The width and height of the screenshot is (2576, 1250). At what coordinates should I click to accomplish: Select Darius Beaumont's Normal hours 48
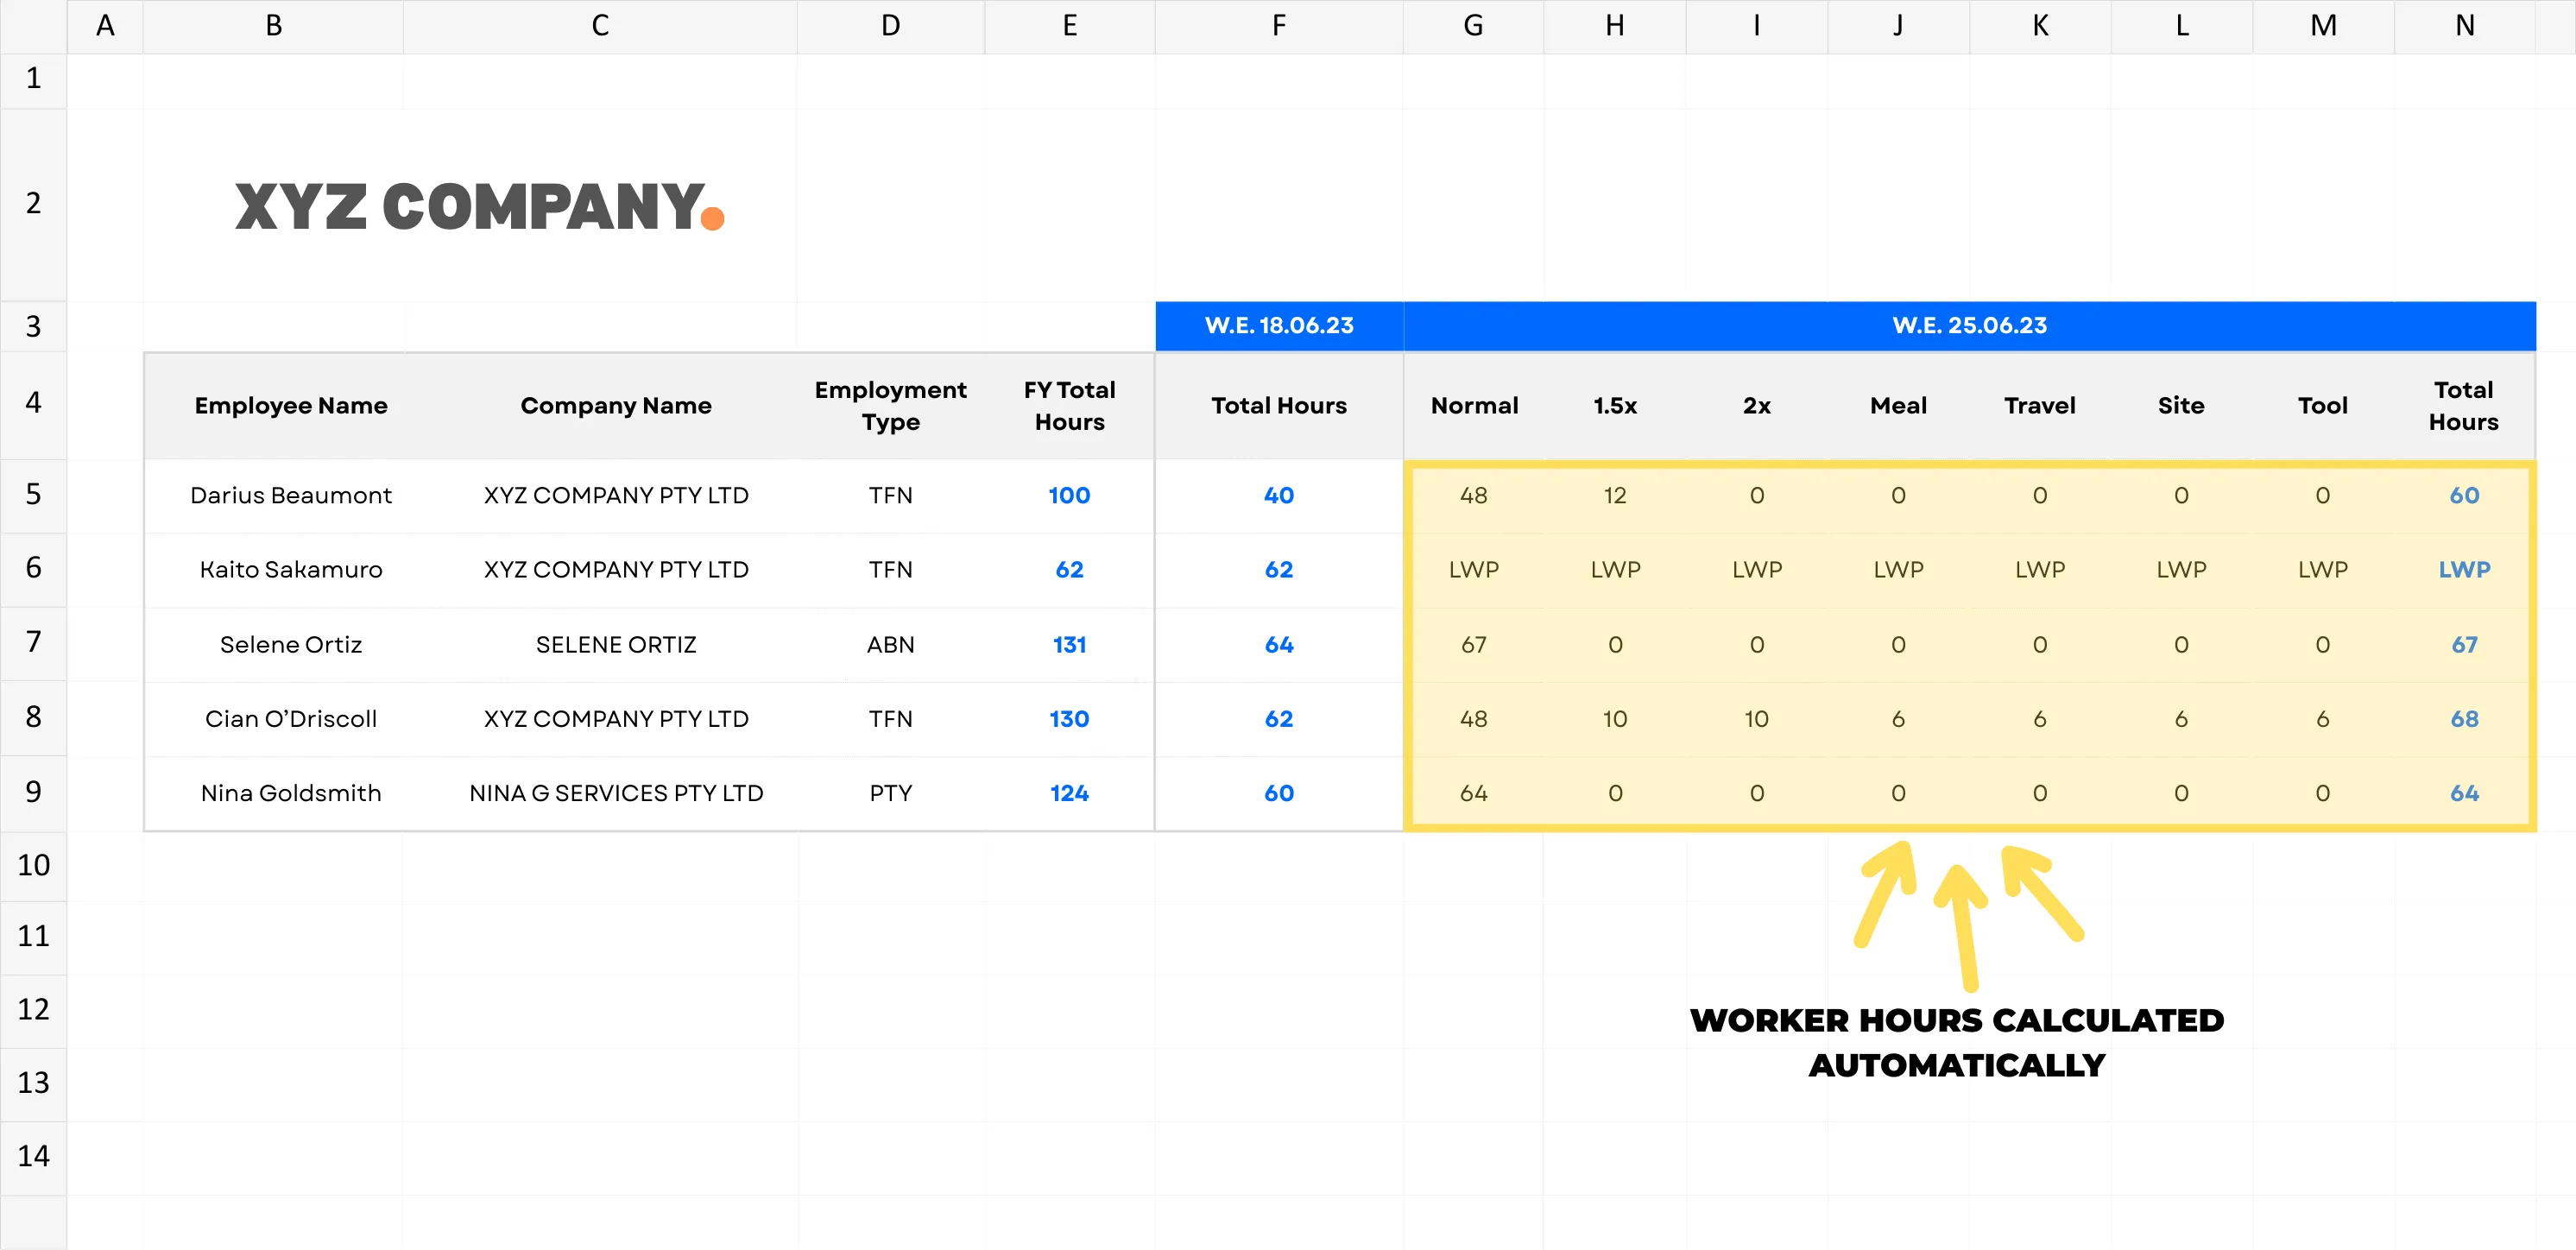tap(1474, 496)
